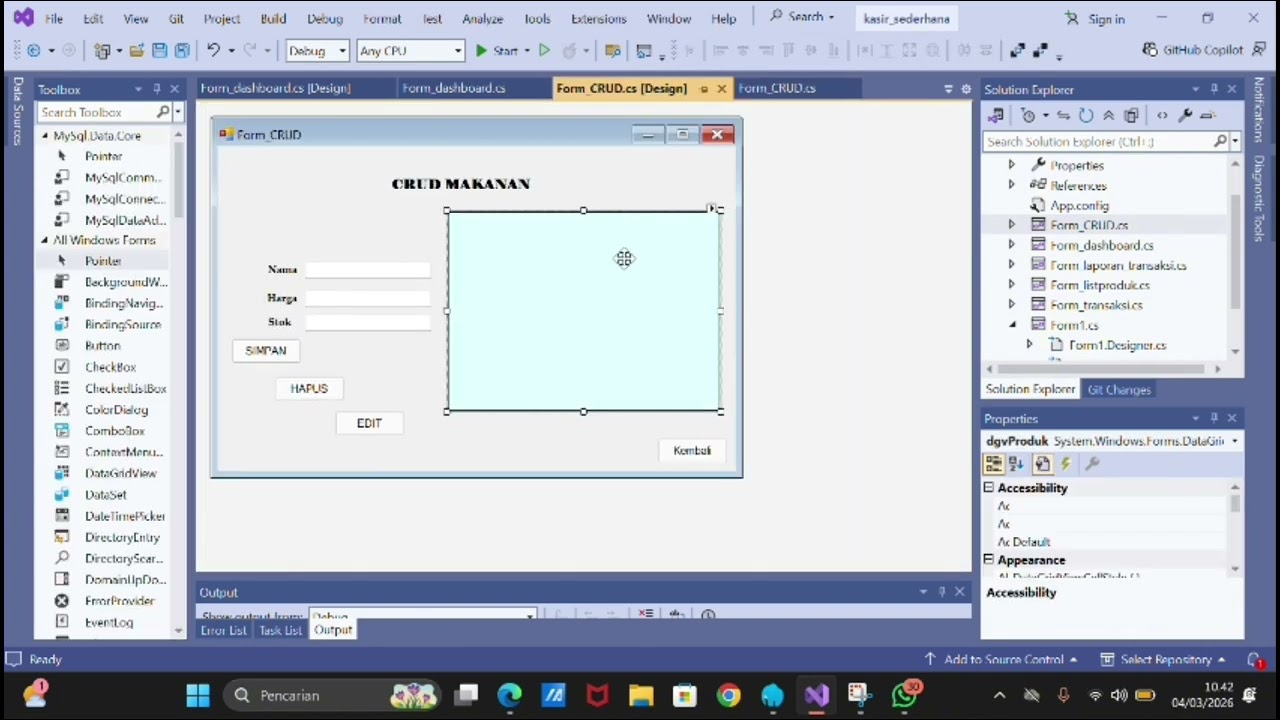
Task: Collapse the All Windows Forms toolbox group
Action: 45,240
